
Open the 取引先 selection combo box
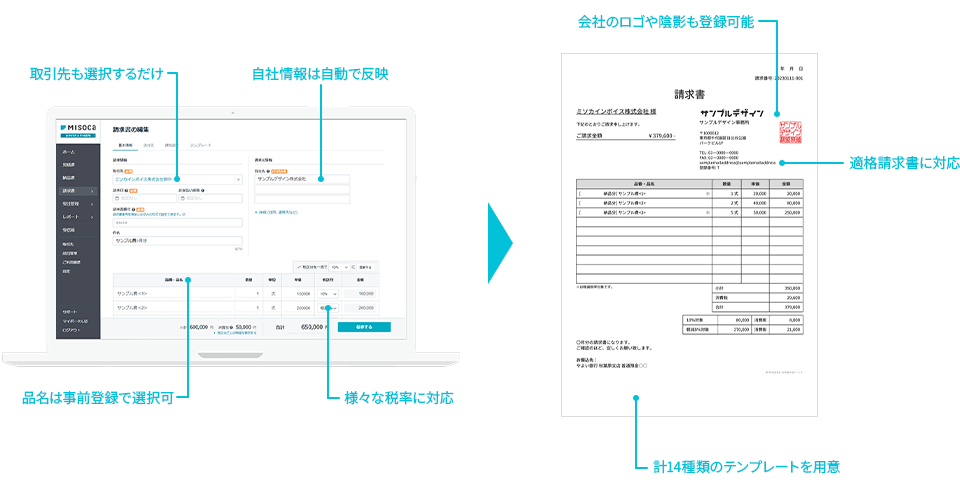178,179
